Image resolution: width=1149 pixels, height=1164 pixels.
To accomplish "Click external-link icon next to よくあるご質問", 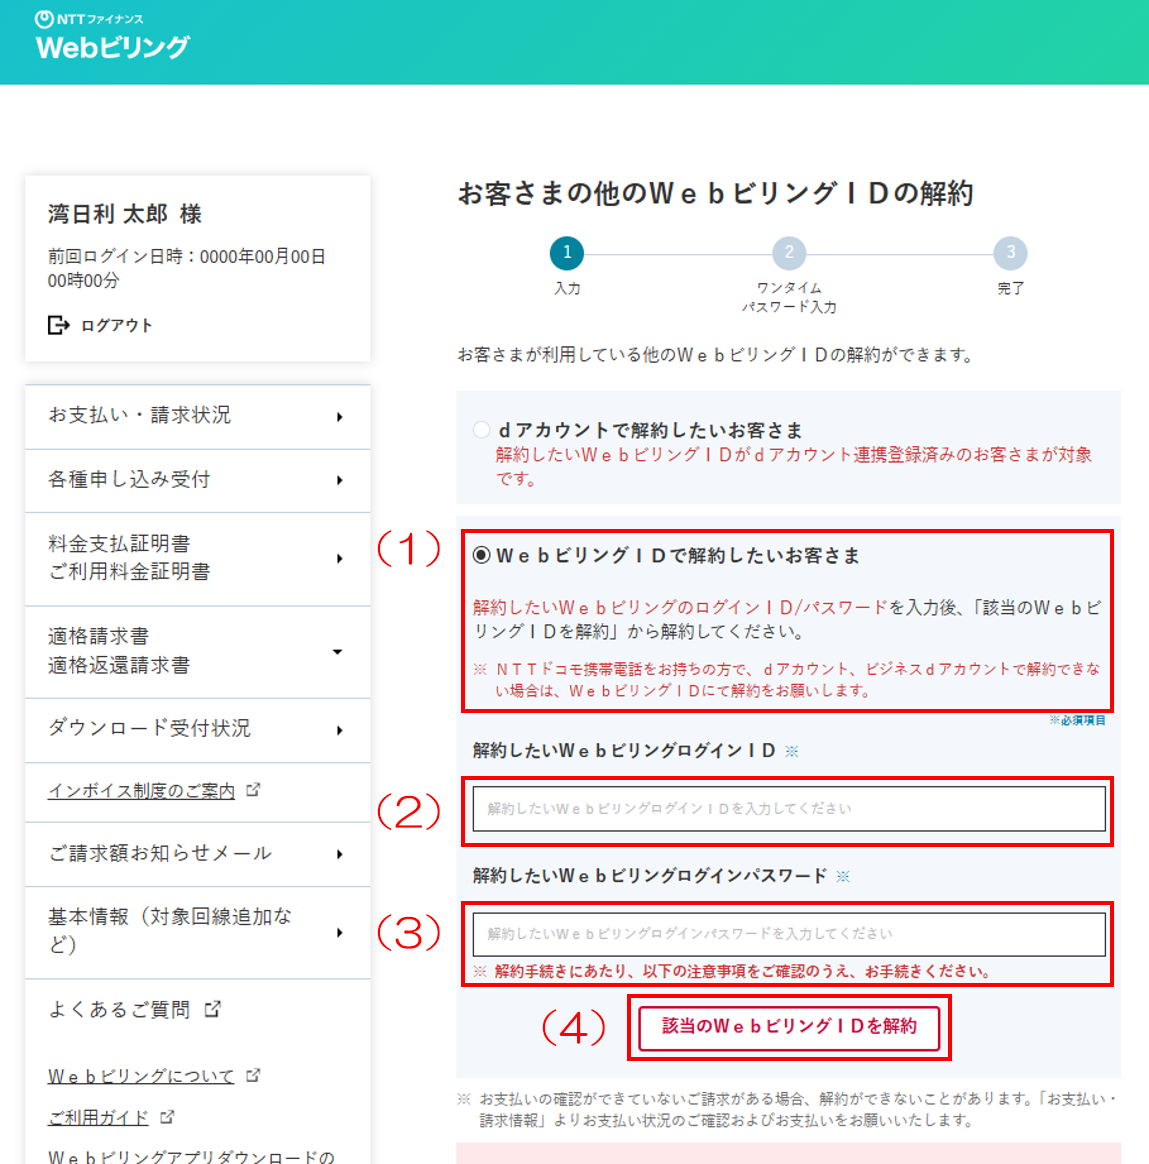I will tap(213, 1009).
